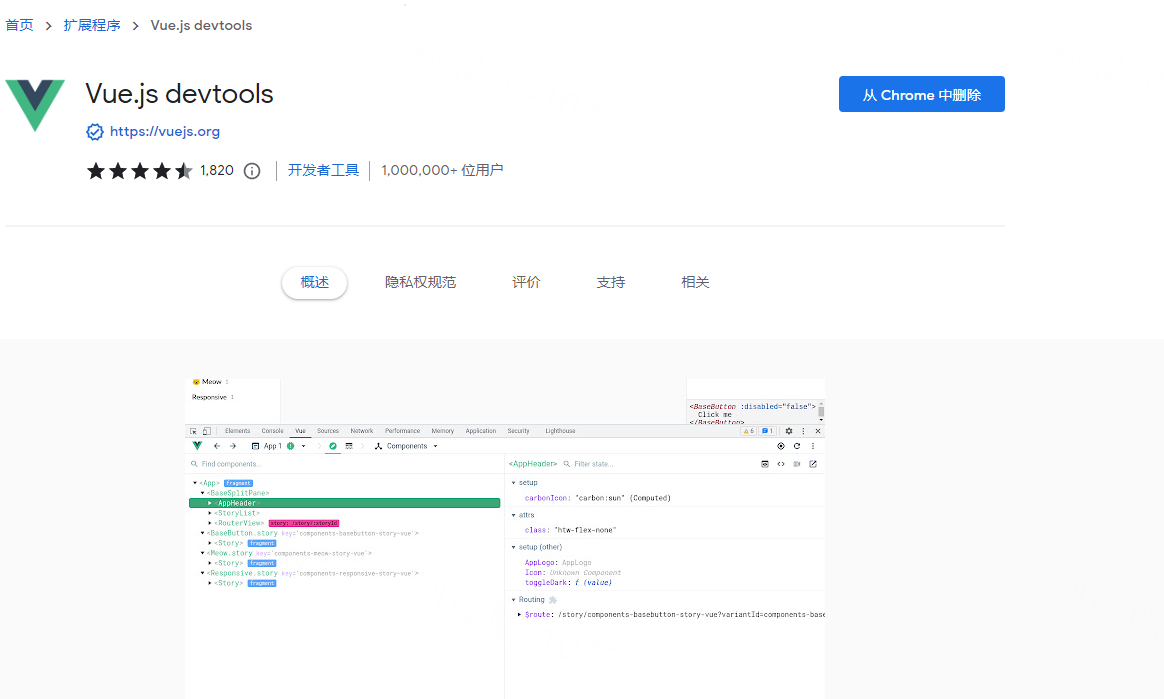Click the Find components search field
The width and height of the screenshot is (1164, 699).
tap(345, 464)
